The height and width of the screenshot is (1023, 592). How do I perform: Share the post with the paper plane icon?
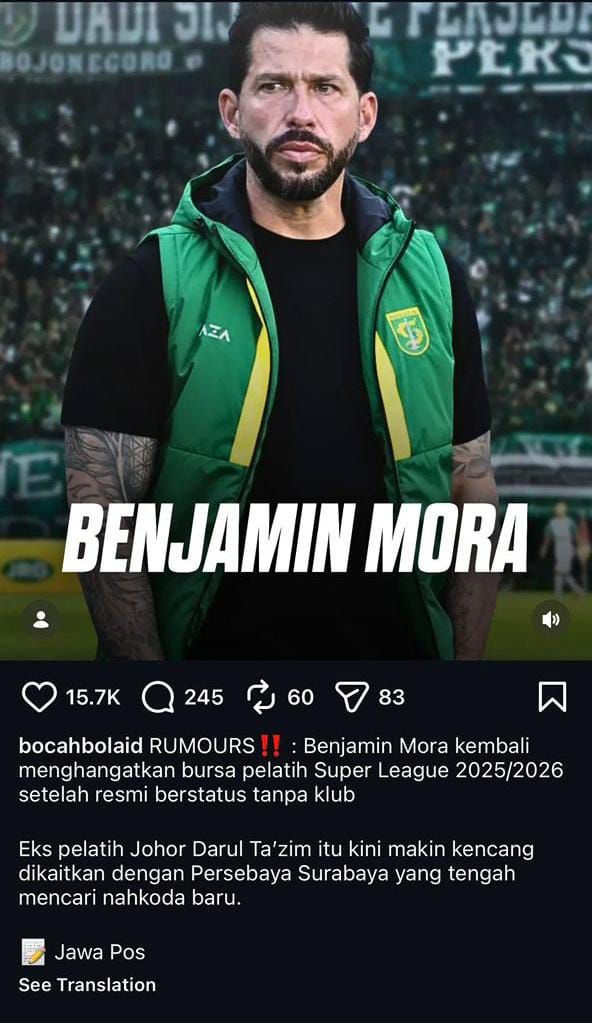352,697
